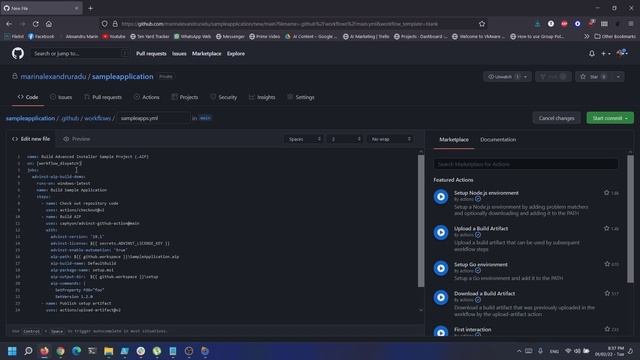This screenshot has width=640, height=360.
Task: Open the workflows breadcrumb folder link
Action: click(98, 118)
